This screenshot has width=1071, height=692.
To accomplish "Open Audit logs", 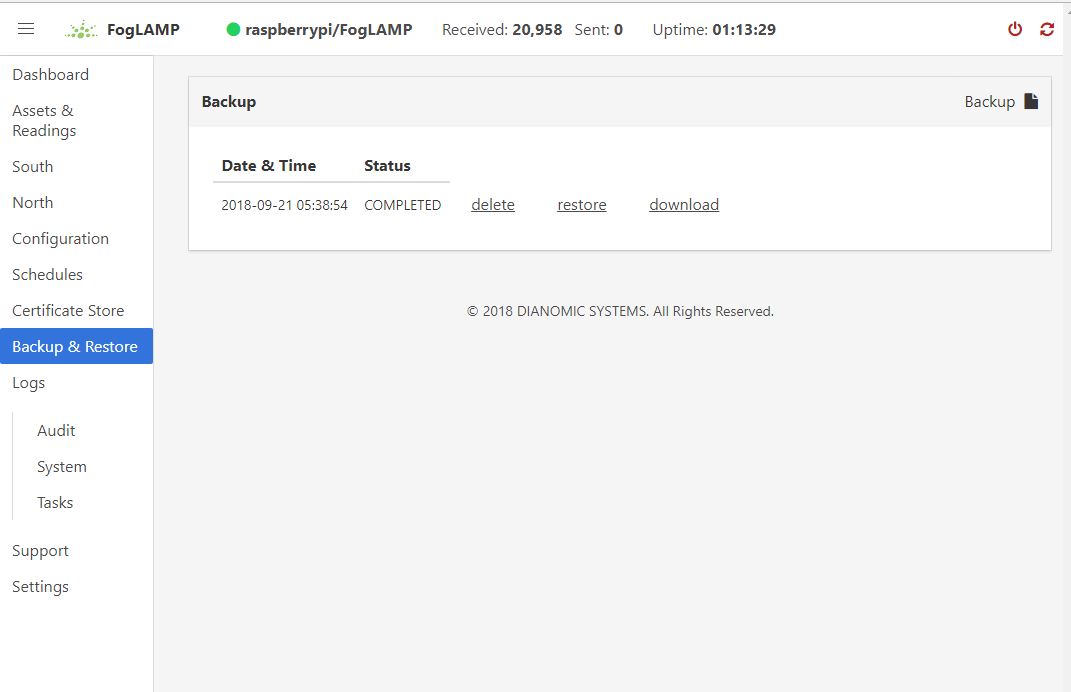I will pos(56,431).
